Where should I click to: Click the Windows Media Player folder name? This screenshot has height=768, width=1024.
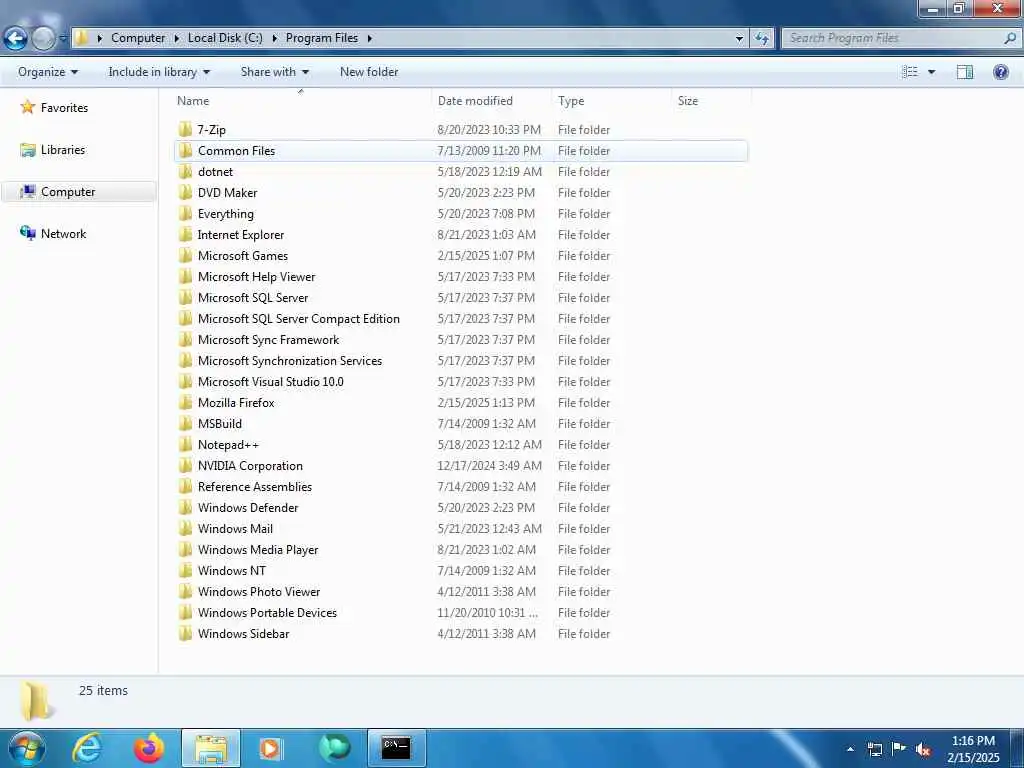coord(258,550)
